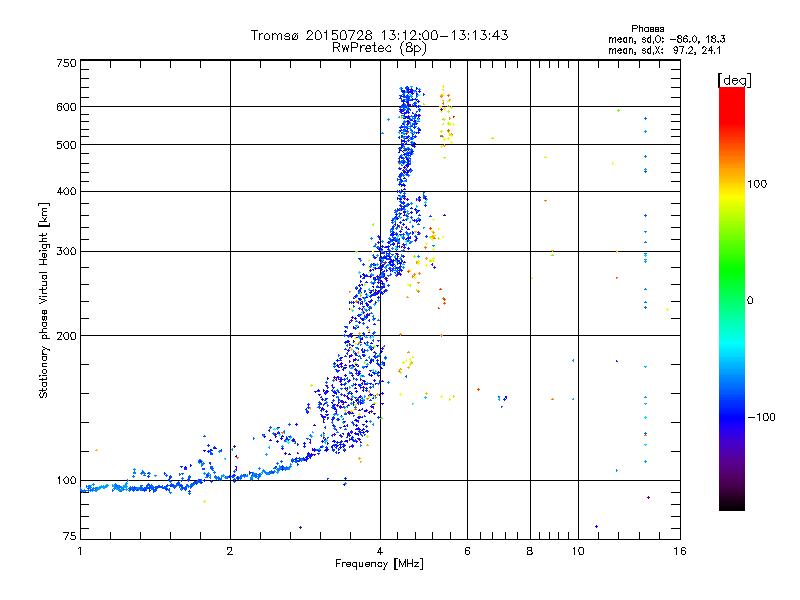This screenshot has width=800, height=600.
Task: Click the y-axis tick label '600'
Action: coord(66,107)
